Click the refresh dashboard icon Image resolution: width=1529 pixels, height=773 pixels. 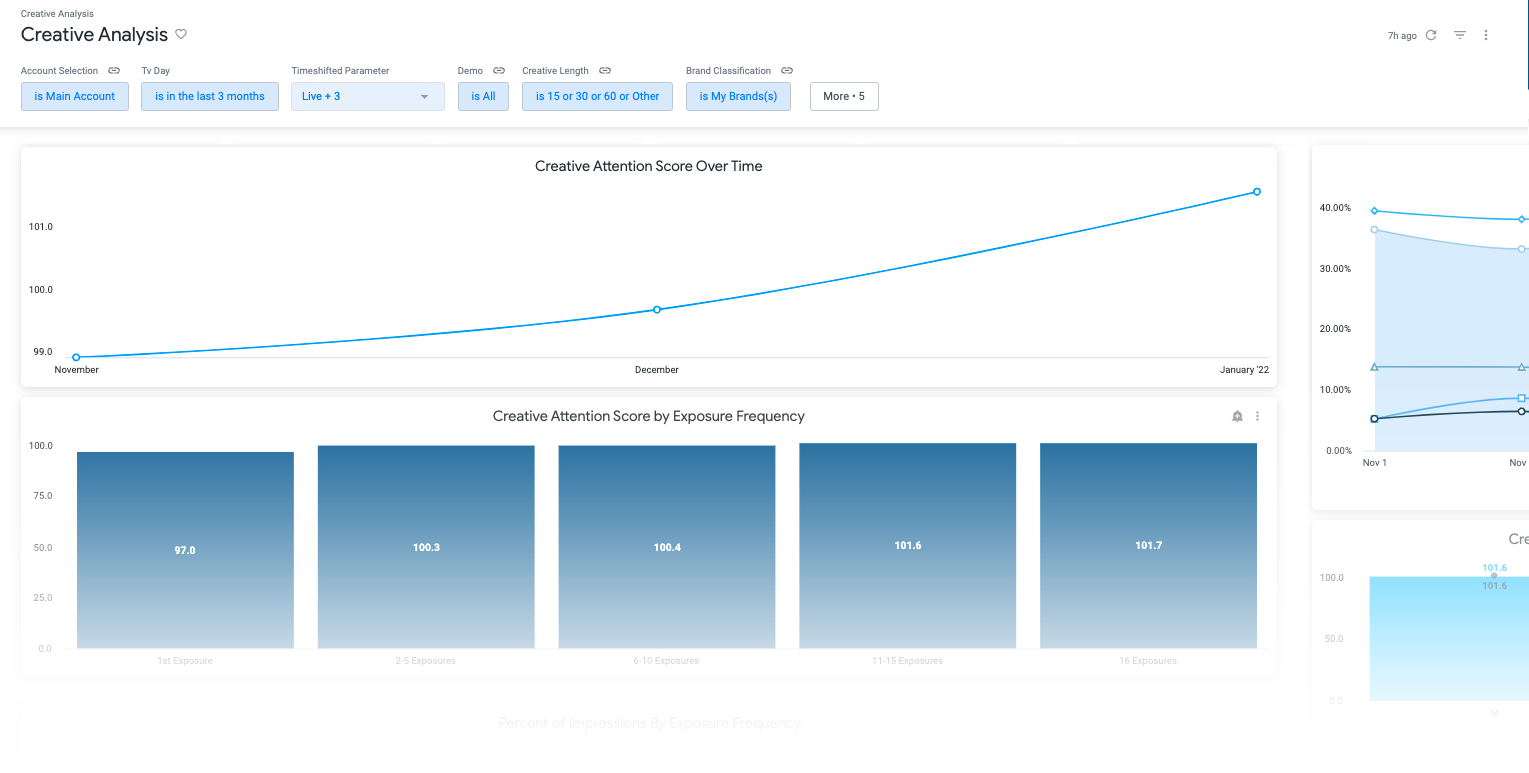point(1430,35)
